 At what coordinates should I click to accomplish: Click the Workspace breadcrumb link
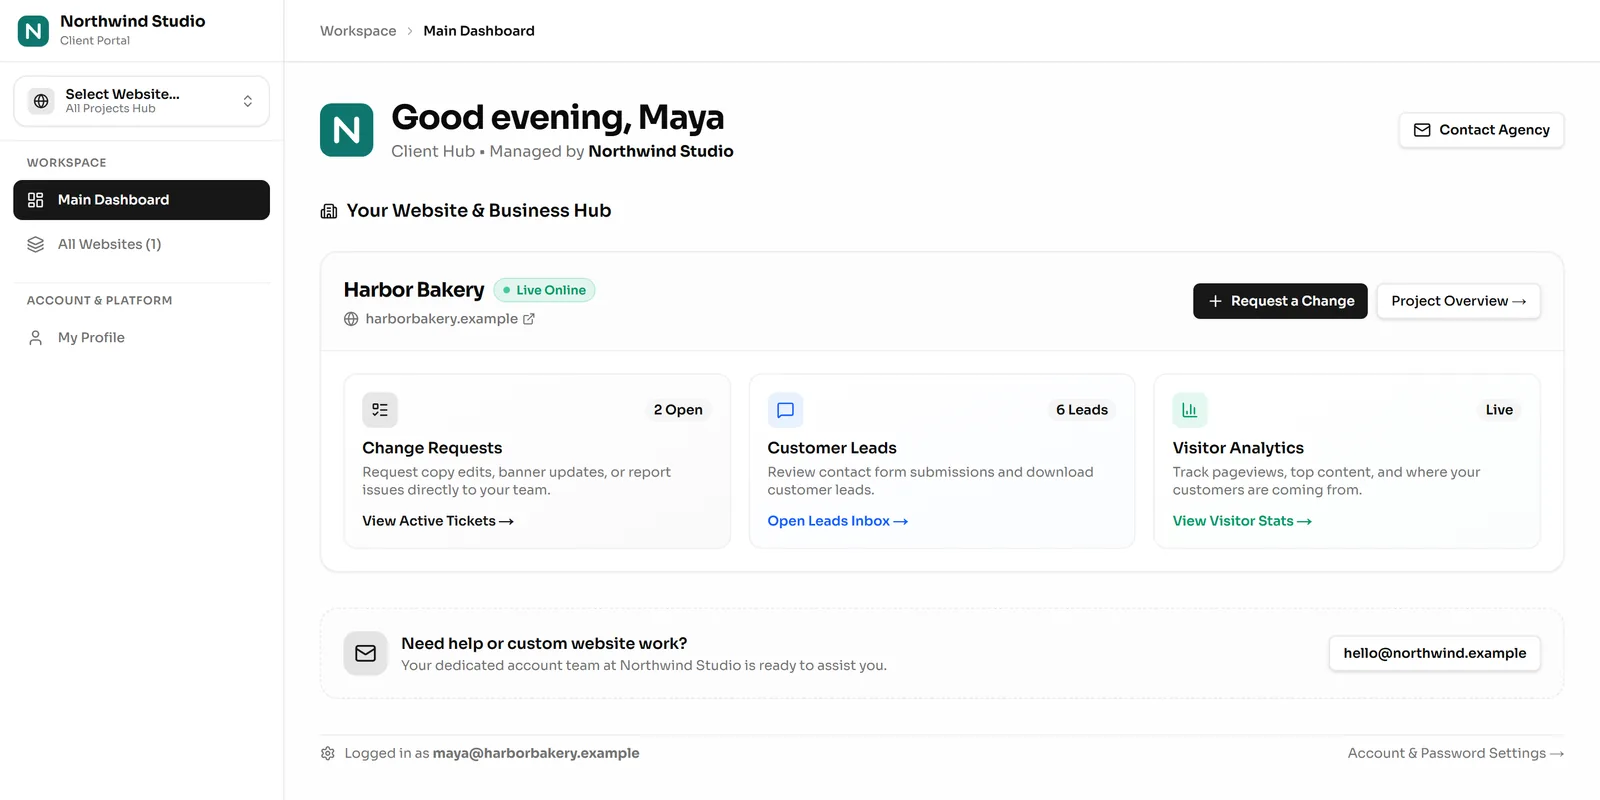coord(358,31)
